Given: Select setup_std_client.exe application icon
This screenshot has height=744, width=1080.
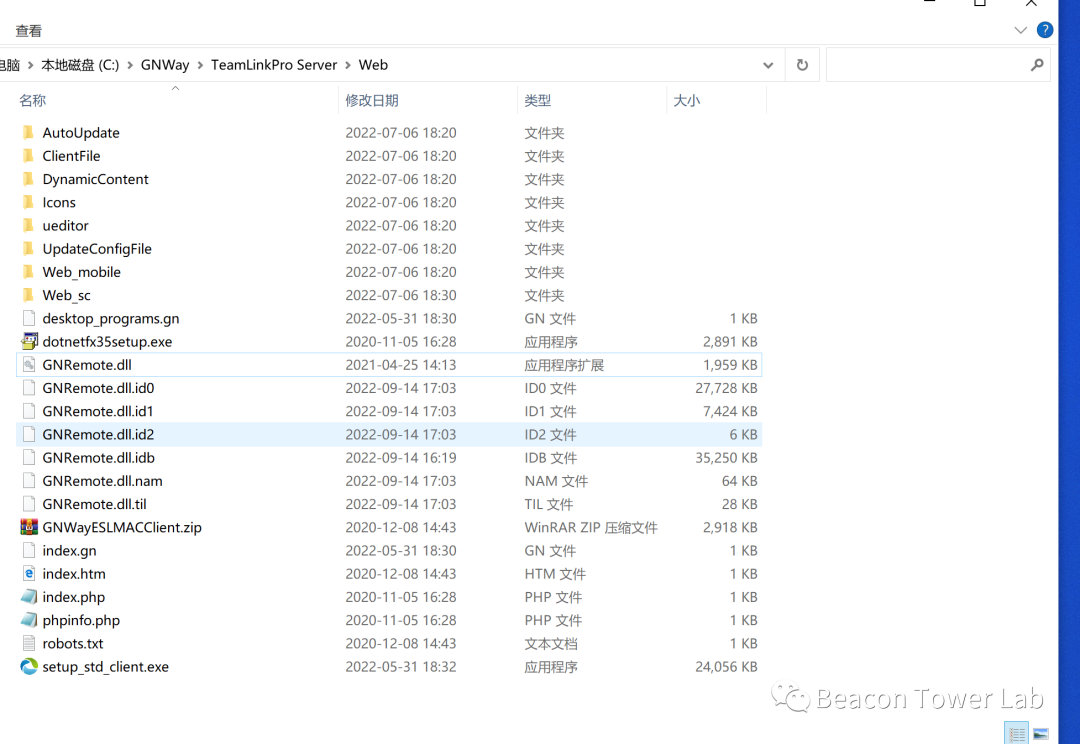Looking at the screenshot, I should (29, 667).
